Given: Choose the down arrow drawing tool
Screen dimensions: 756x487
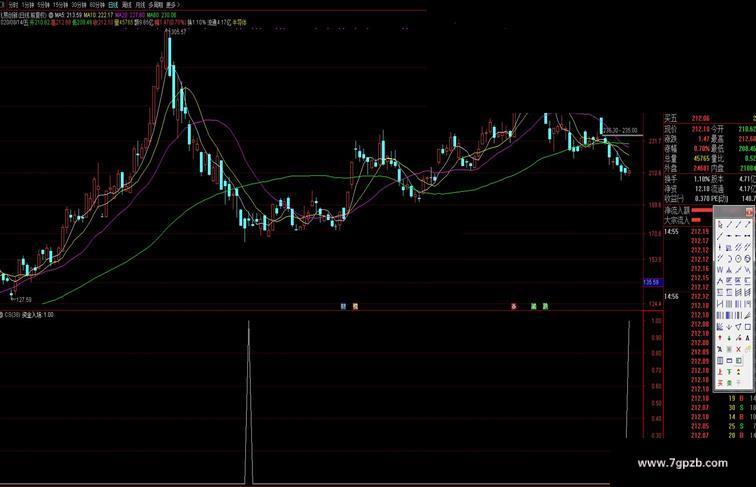Looking at the screenshot, I should [x=729, y=327].
